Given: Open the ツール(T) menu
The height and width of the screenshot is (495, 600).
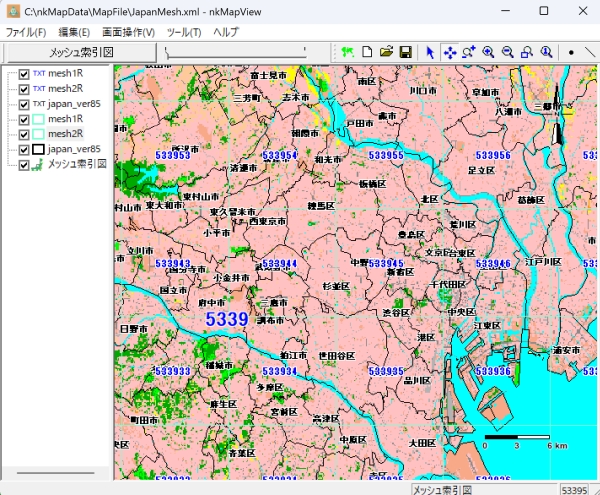Looking at the screenshot, I should [x=183, y=32].
